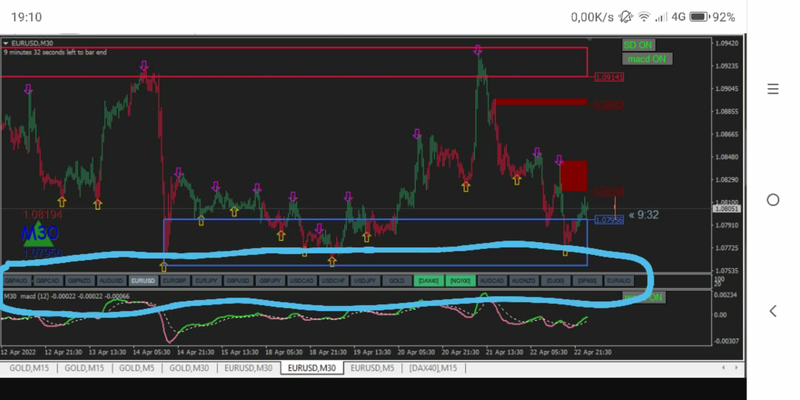The height and width of the screenshot is (400, 800).
Task: Switch chart to AUDCAD symbol button
Action: click(x=492, y=281)
